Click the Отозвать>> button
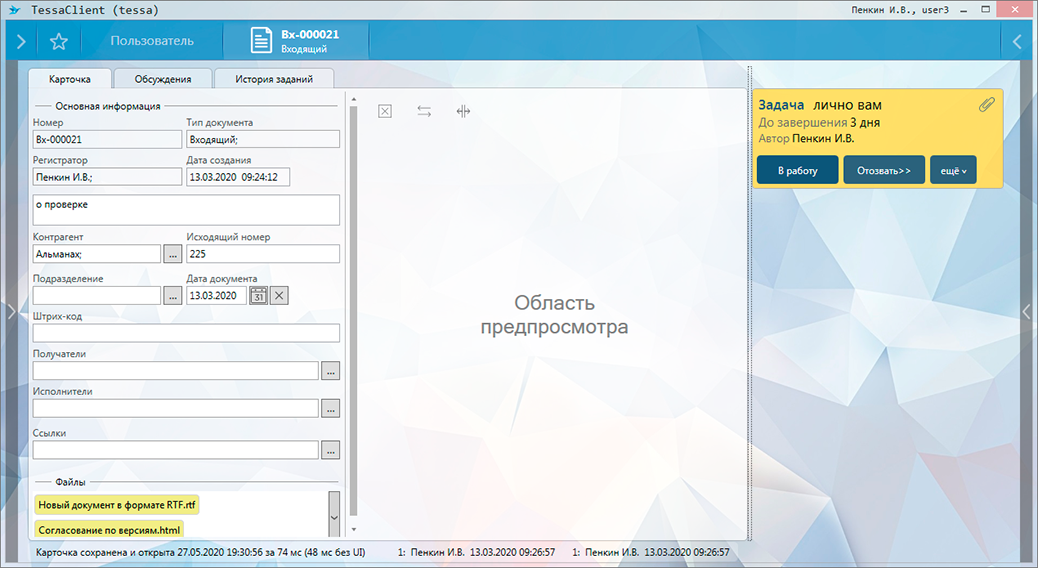 pyautogui.click(x=884, y=170)
